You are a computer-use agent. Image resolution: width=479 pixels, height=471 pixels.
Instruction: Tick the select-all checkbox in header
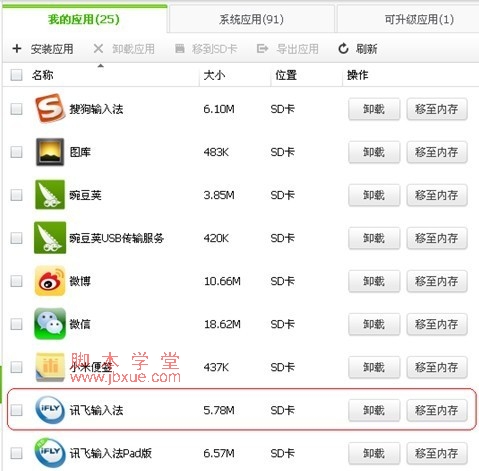[16, 75]
